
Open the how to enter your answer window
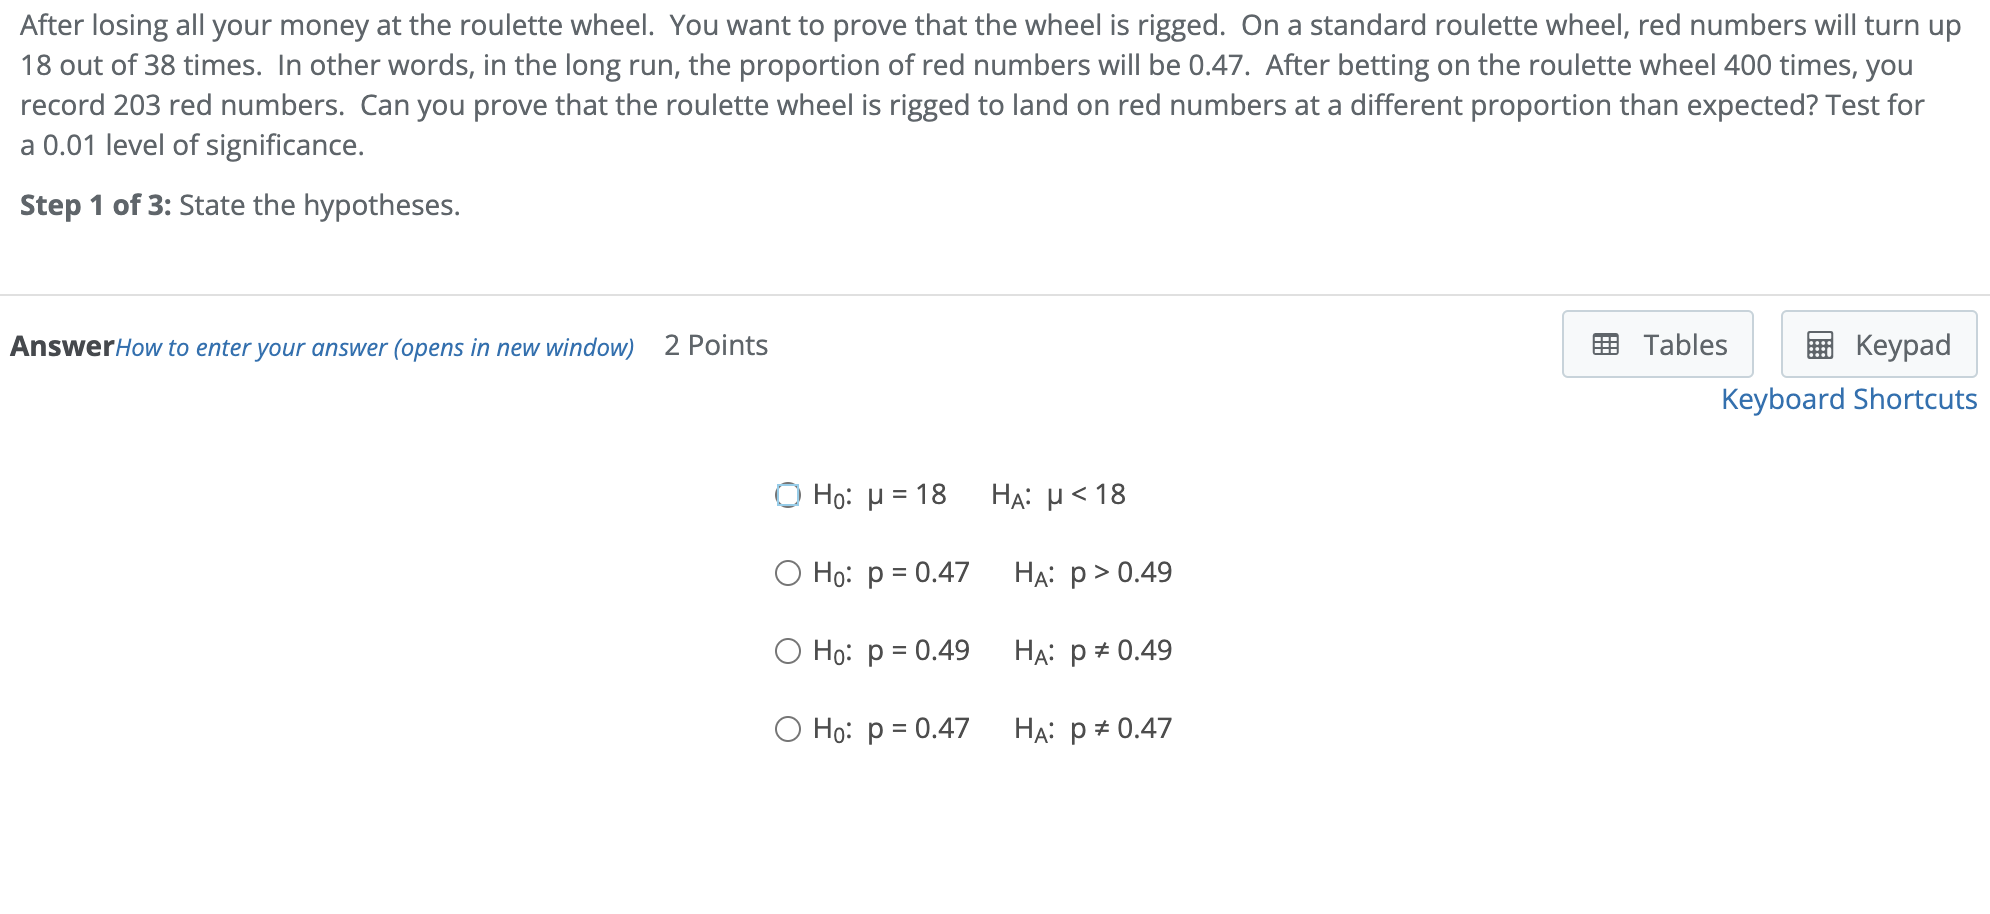375,347
